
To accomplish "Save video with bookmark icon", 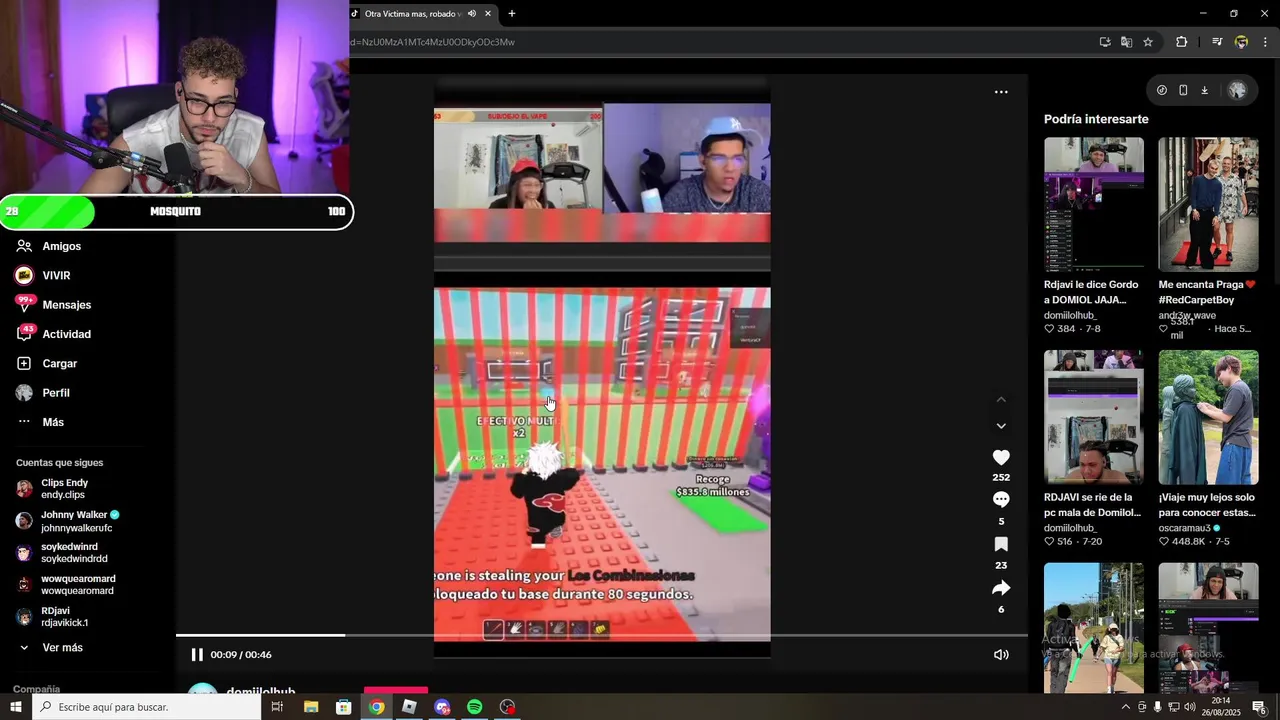I will click(1001, 544).
